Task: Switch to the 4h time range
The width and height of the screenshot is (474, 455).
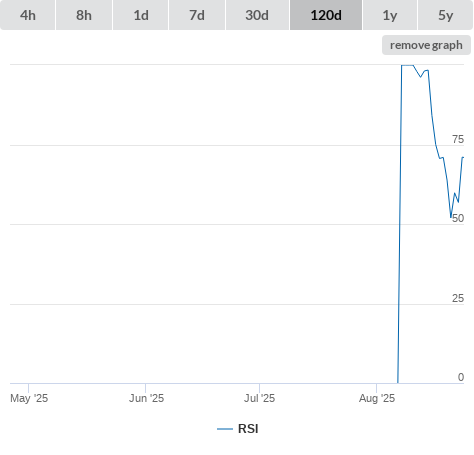Action: pos(28,15)
